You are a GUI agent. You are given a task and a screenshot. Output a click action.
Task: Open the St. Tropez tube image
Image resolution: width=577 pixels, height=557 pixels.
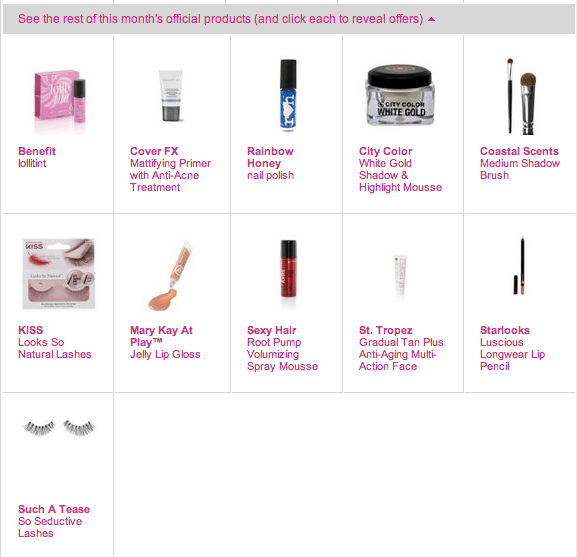coord(400,275)
